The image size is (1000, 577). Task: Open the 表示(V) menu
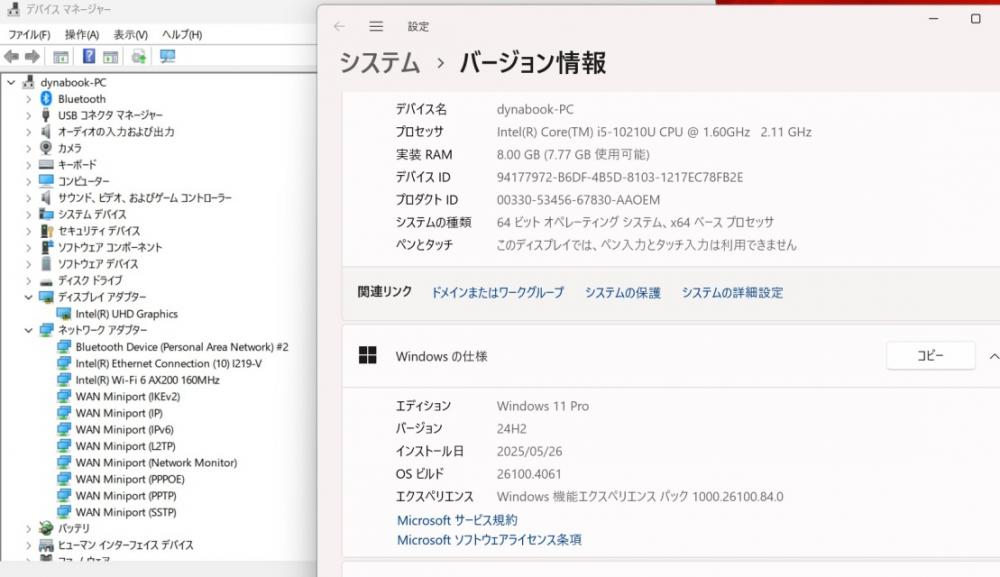(130, 35)
